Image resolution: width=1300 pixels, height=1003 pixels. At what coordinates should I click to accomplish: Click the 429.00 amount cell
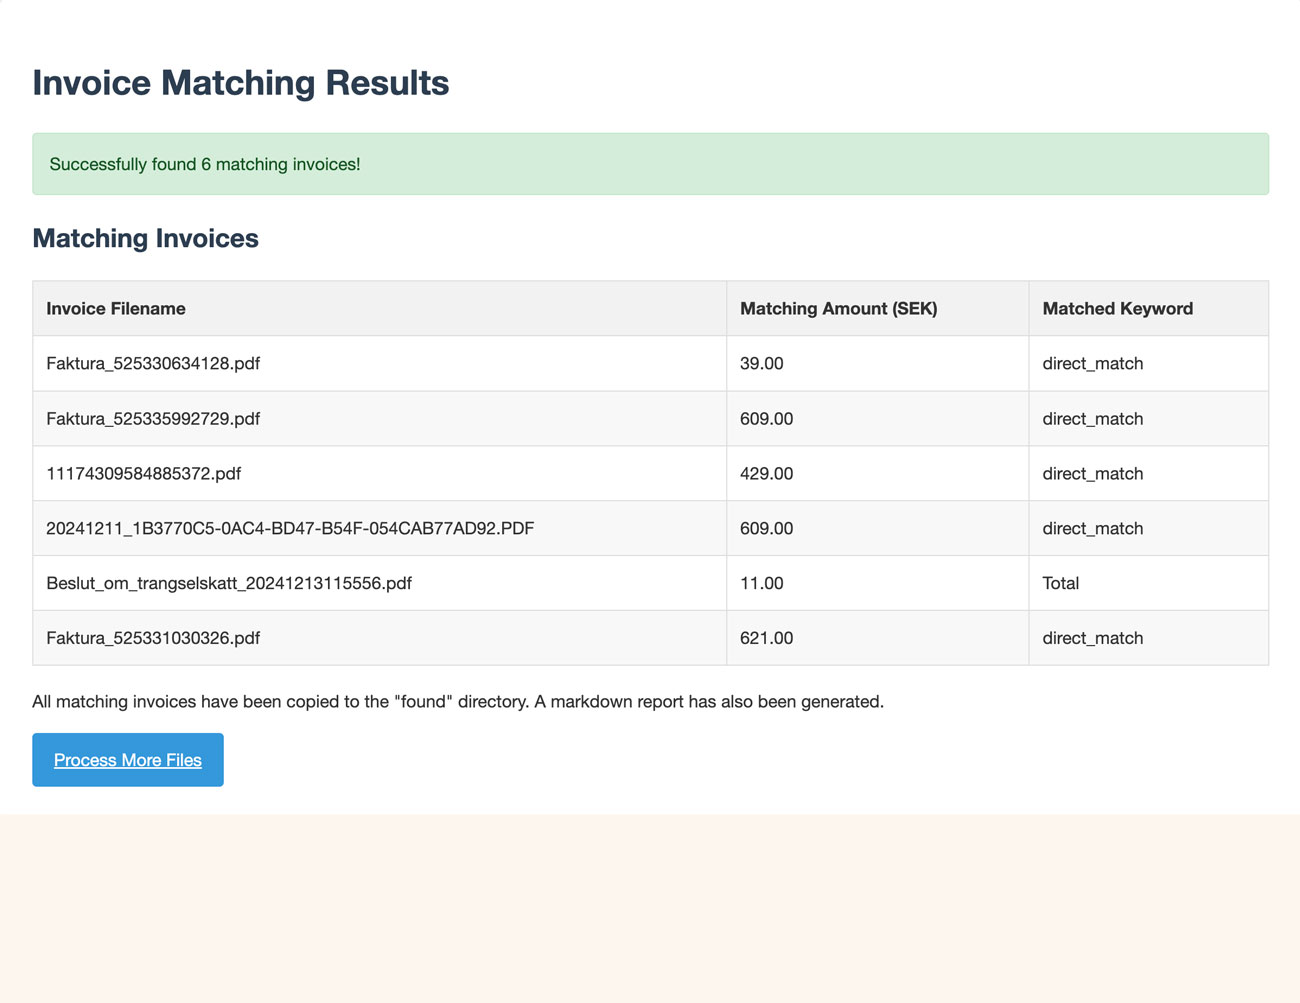[766, 474]
